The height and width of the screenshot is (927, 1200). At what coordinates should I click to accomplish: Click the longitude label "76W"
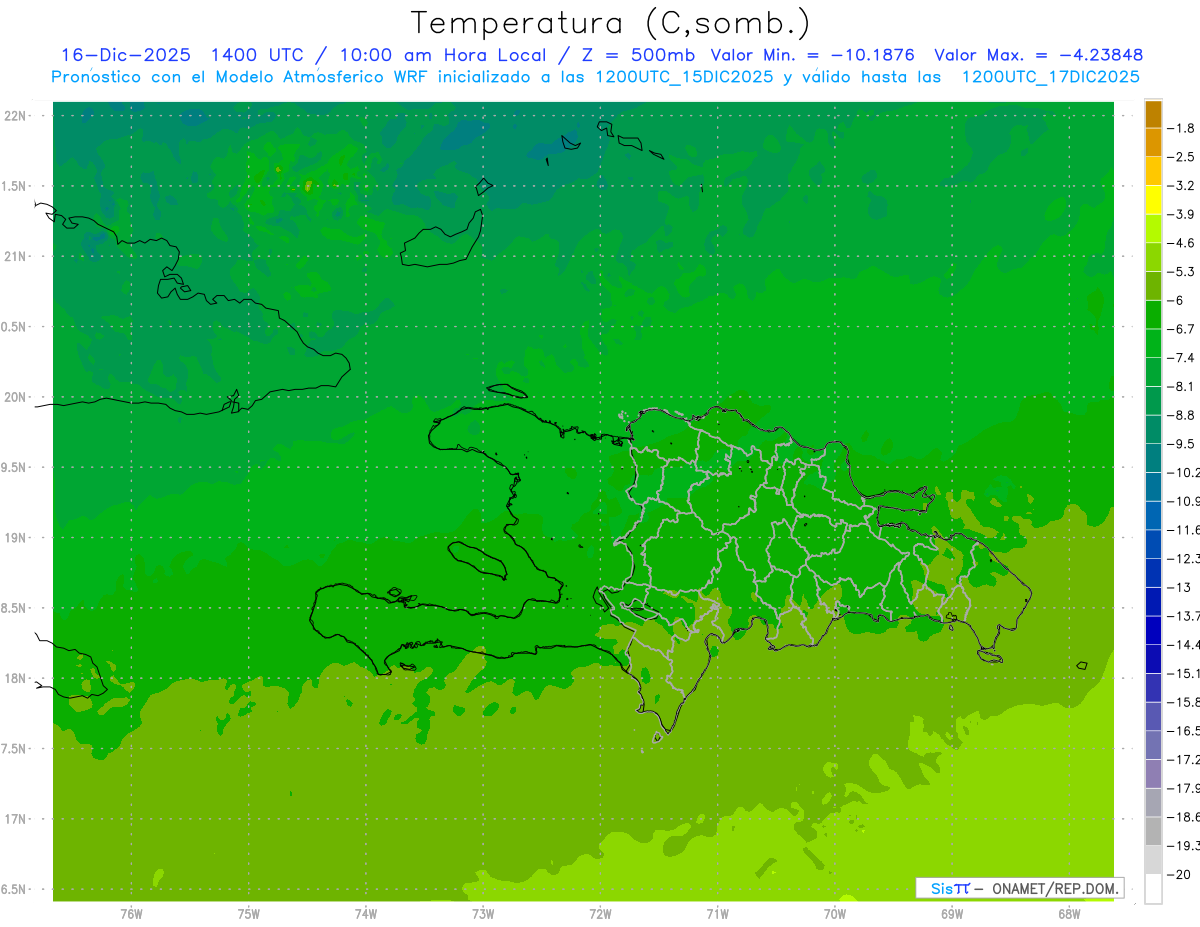[131, 914]
